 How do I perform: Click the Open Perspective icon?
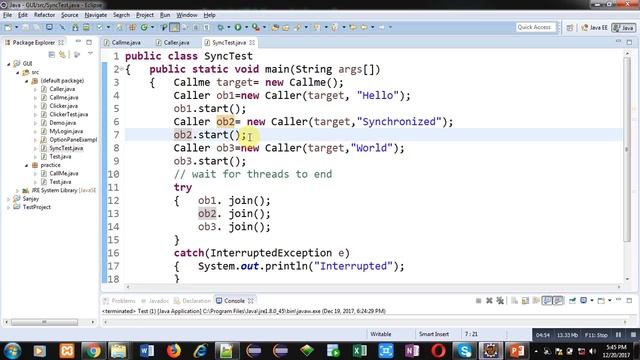(x=570, y=28)
